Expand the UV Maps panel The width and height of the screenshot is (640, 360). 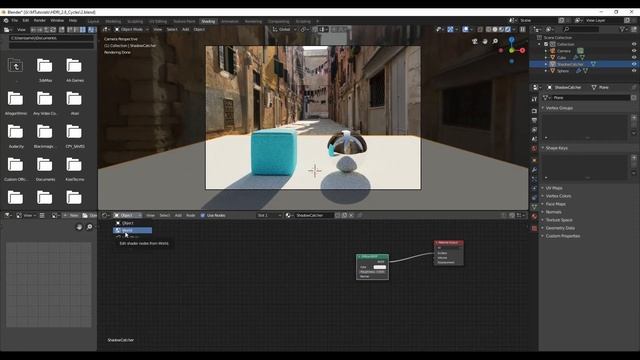554,188
